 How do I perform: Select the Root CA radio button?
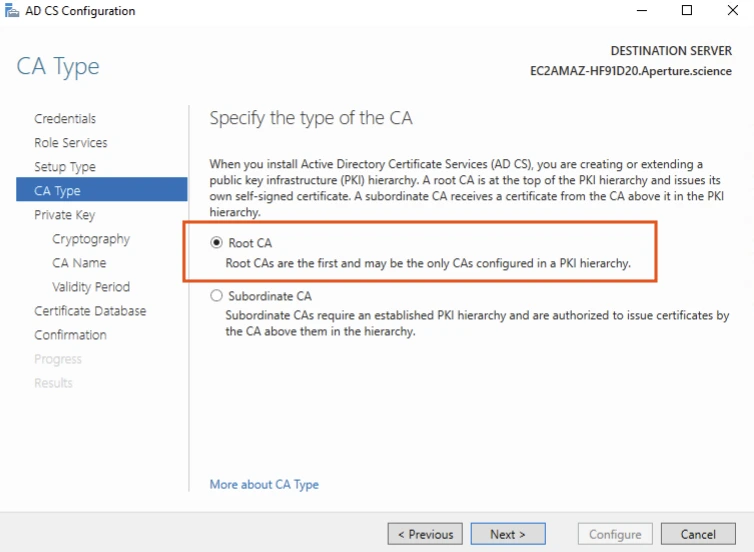(216, 243)
